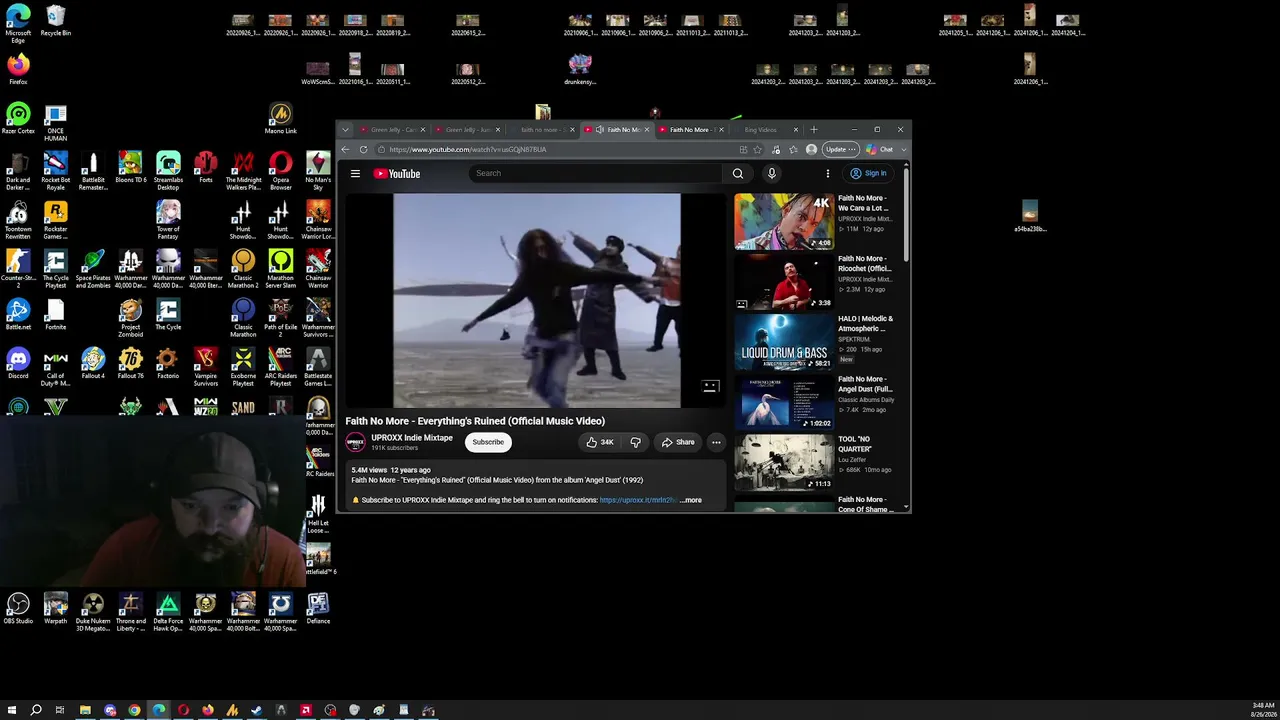The height and width of the screenshot is (720, 1280).
Task: Open YouTube settings three-dot menu
Action: pos(828,173)
